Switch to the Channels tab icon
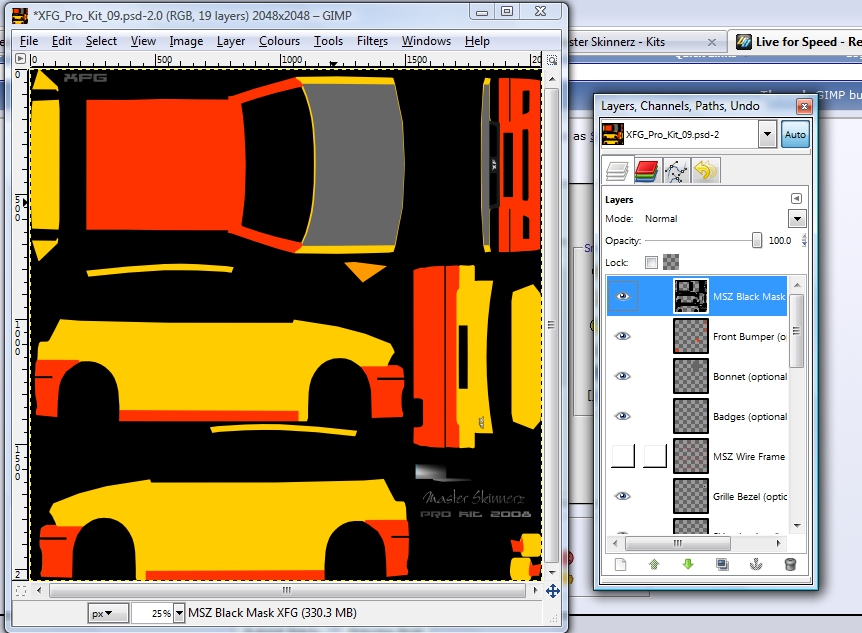 click(x=646, y=170)
